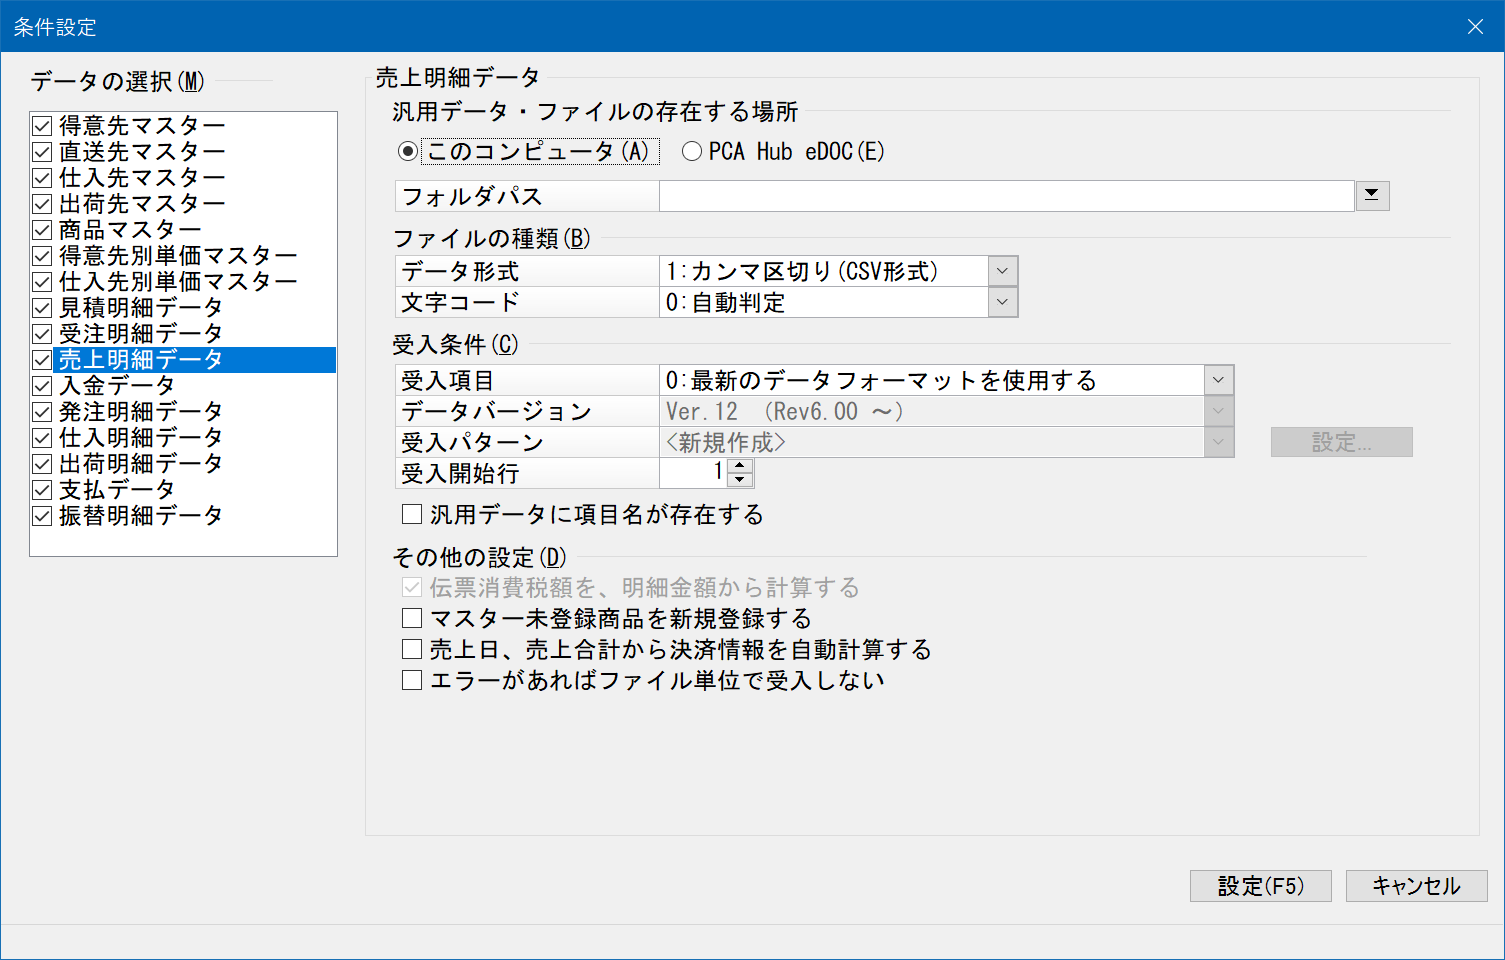Open the 文字コード dropdown
The height and width of the screenshot is (960, 1505).
(1002, 302)
